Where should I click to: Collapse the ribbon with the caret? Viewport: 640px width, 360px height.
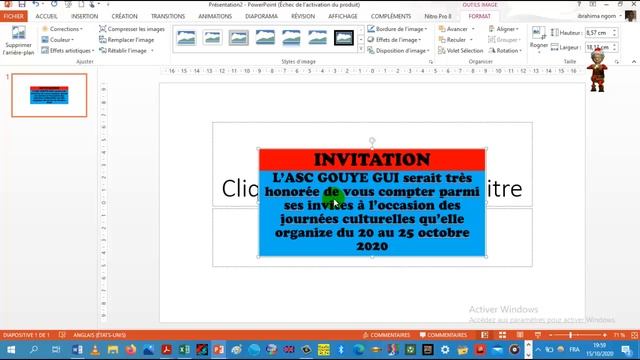[x=633, y=62]
